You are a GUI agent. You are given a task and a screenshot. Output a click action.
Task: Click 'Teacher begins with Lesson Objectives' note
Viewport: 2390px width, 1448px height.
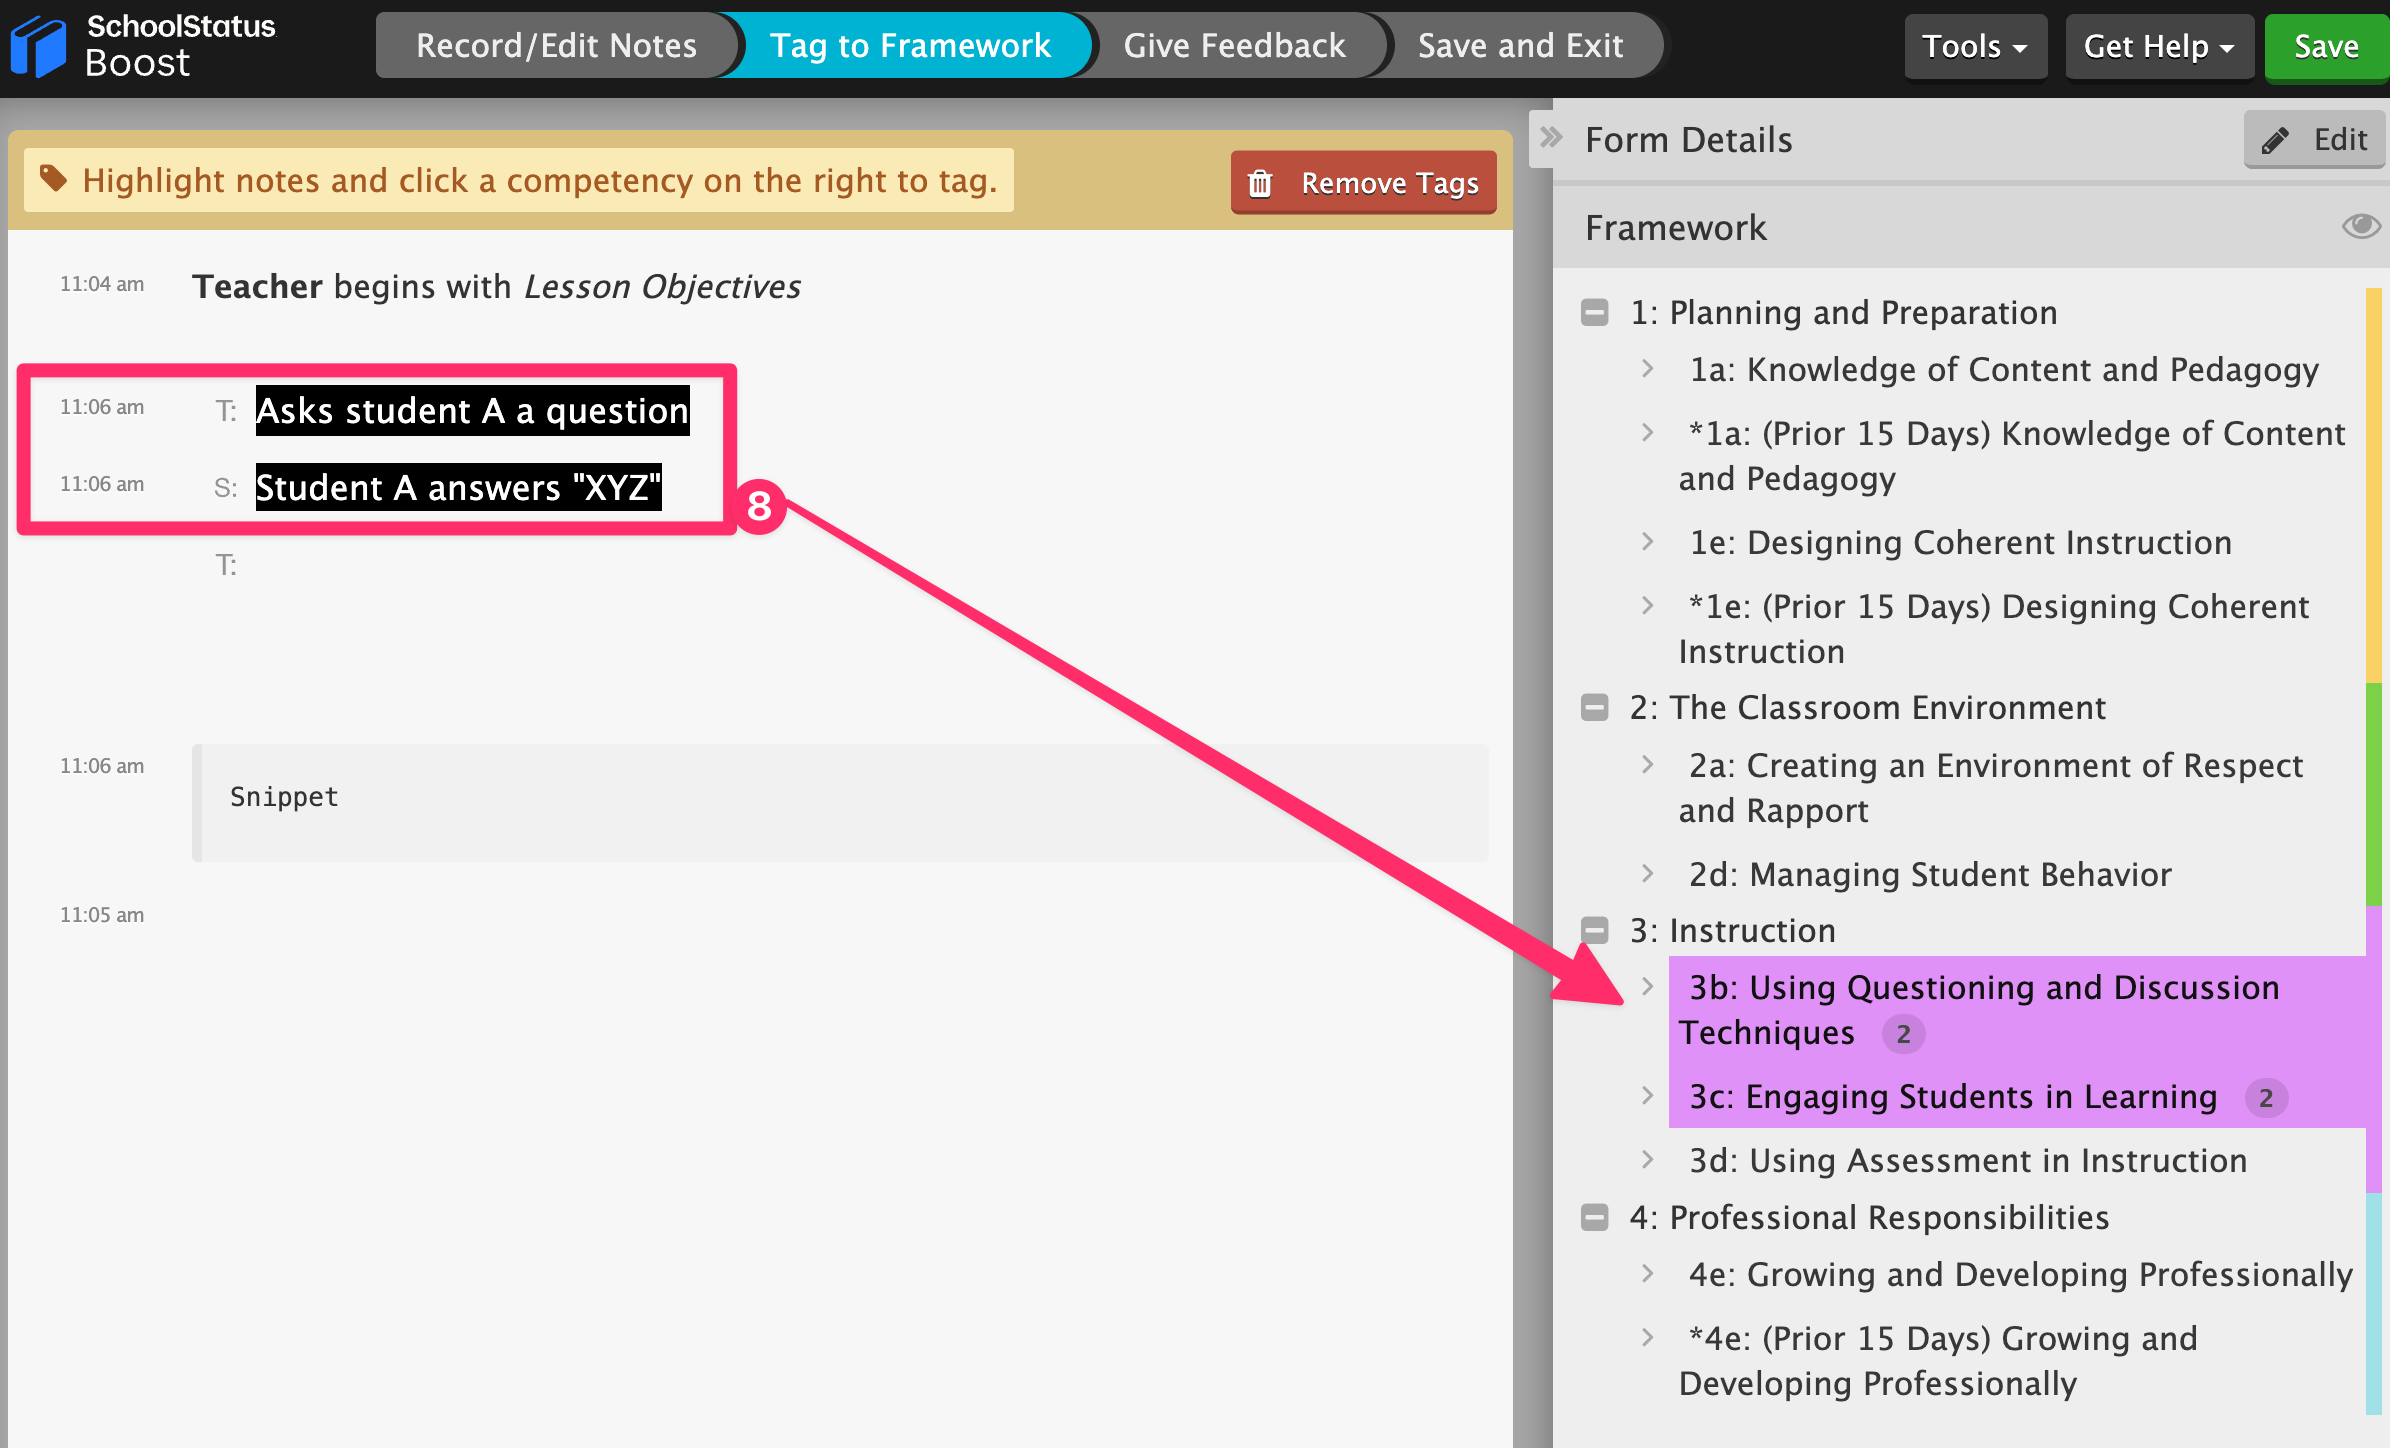(496, 286)
